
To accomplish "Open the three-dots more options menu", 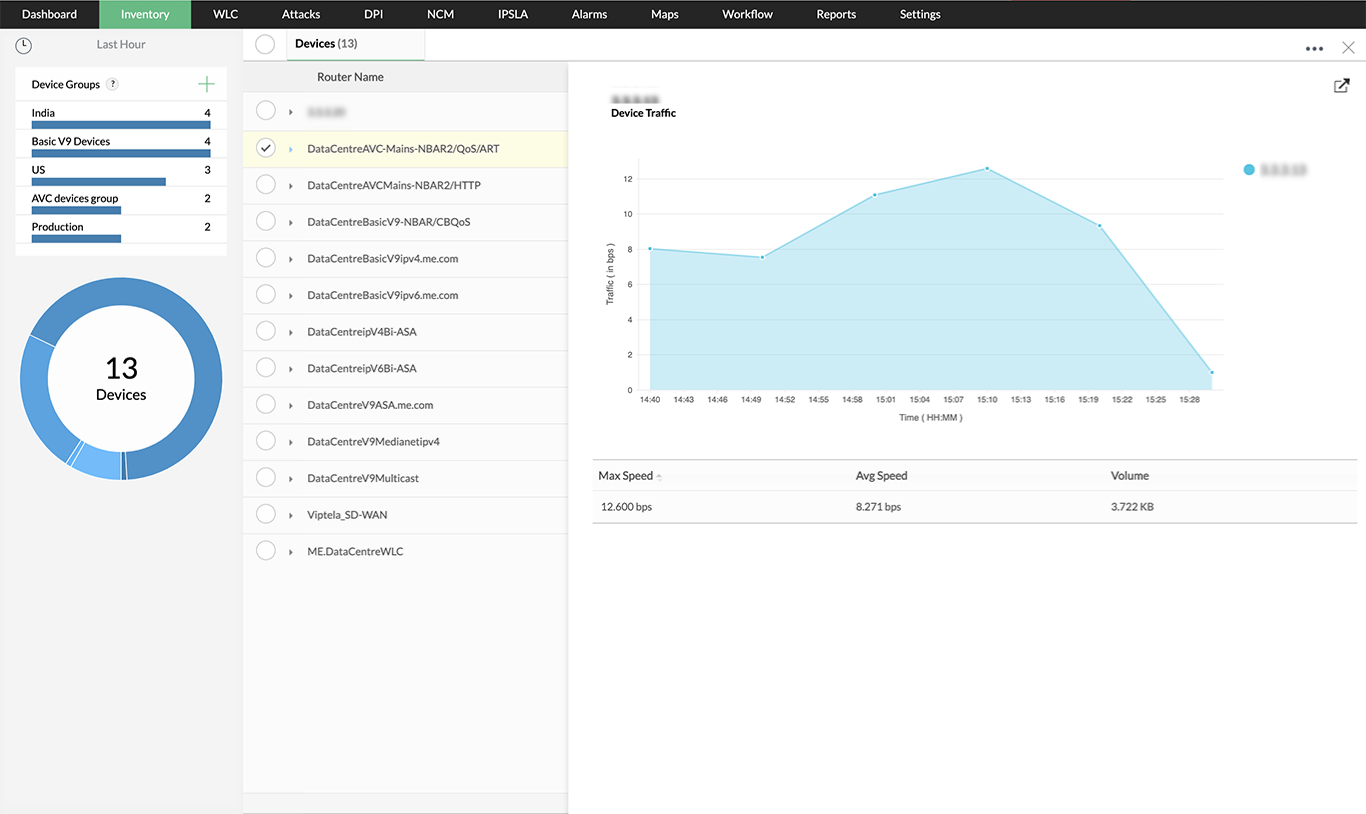I will point(1314,48).
